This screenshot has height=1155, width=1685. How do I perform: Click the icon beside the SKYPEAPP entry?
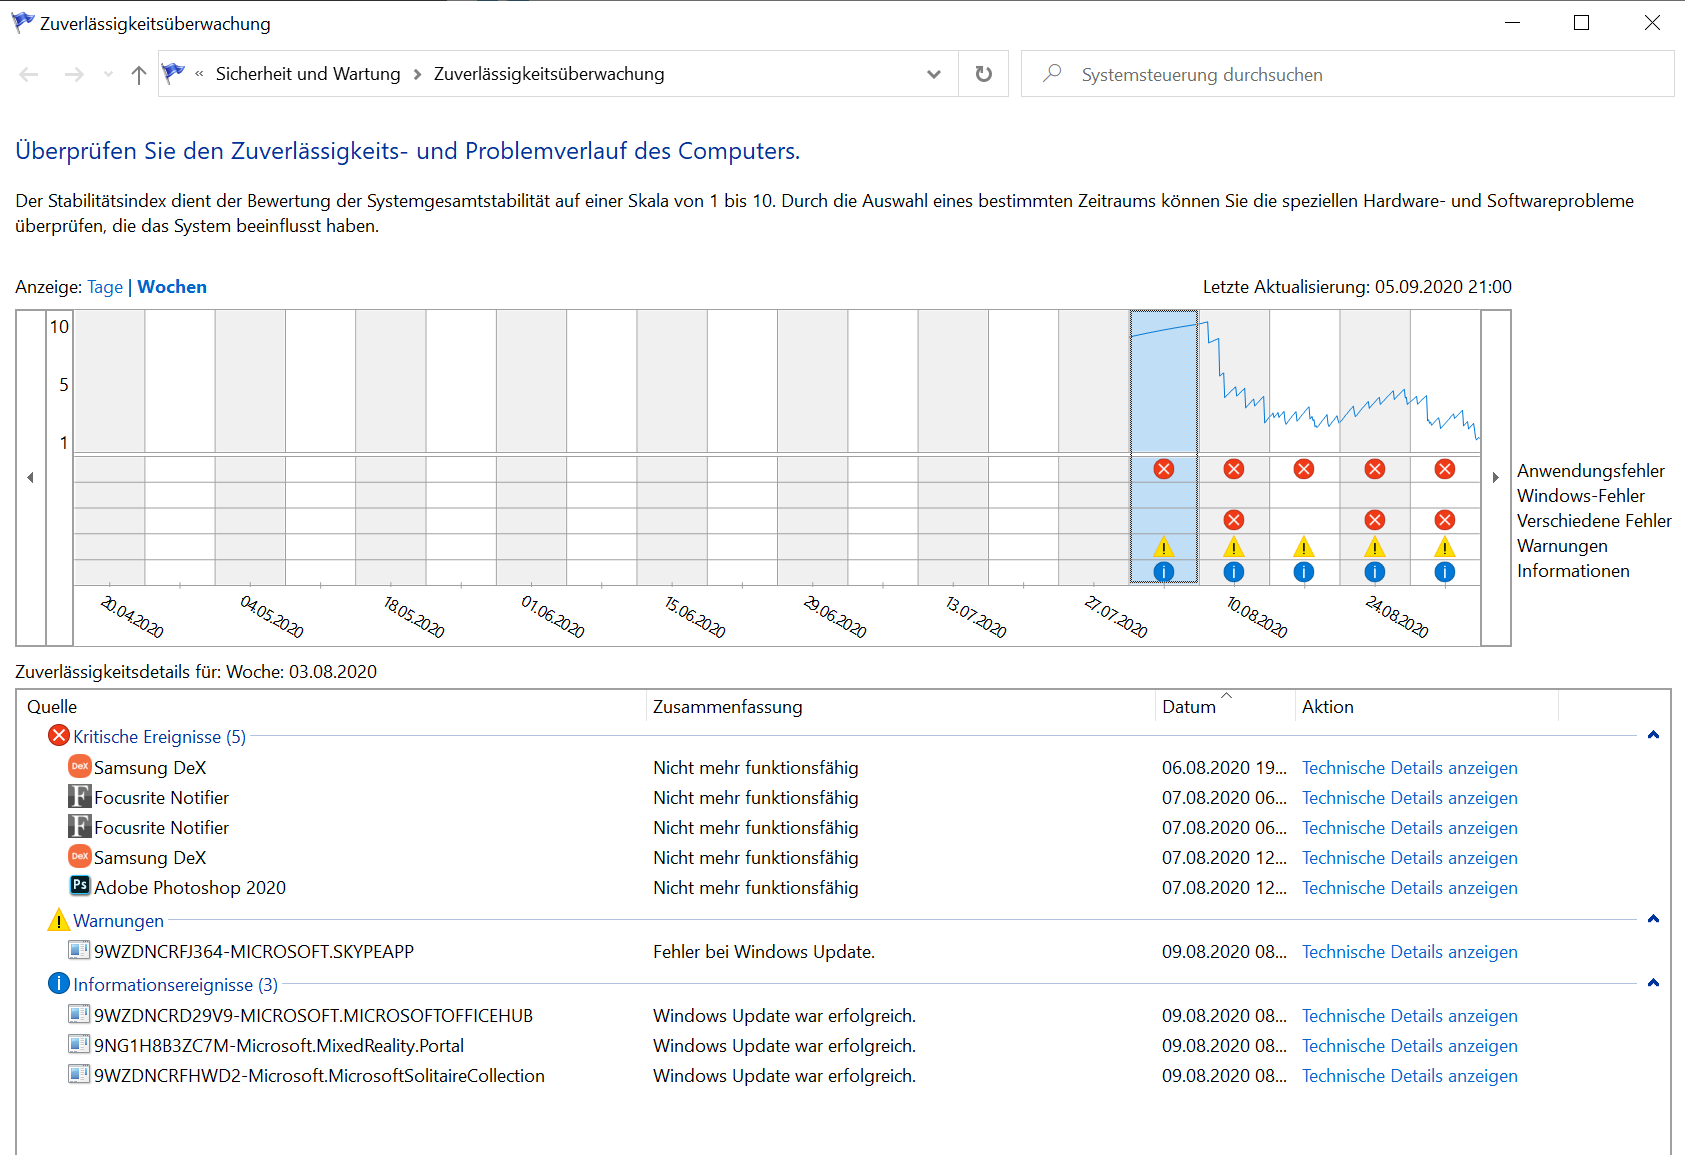click(80, 950)
